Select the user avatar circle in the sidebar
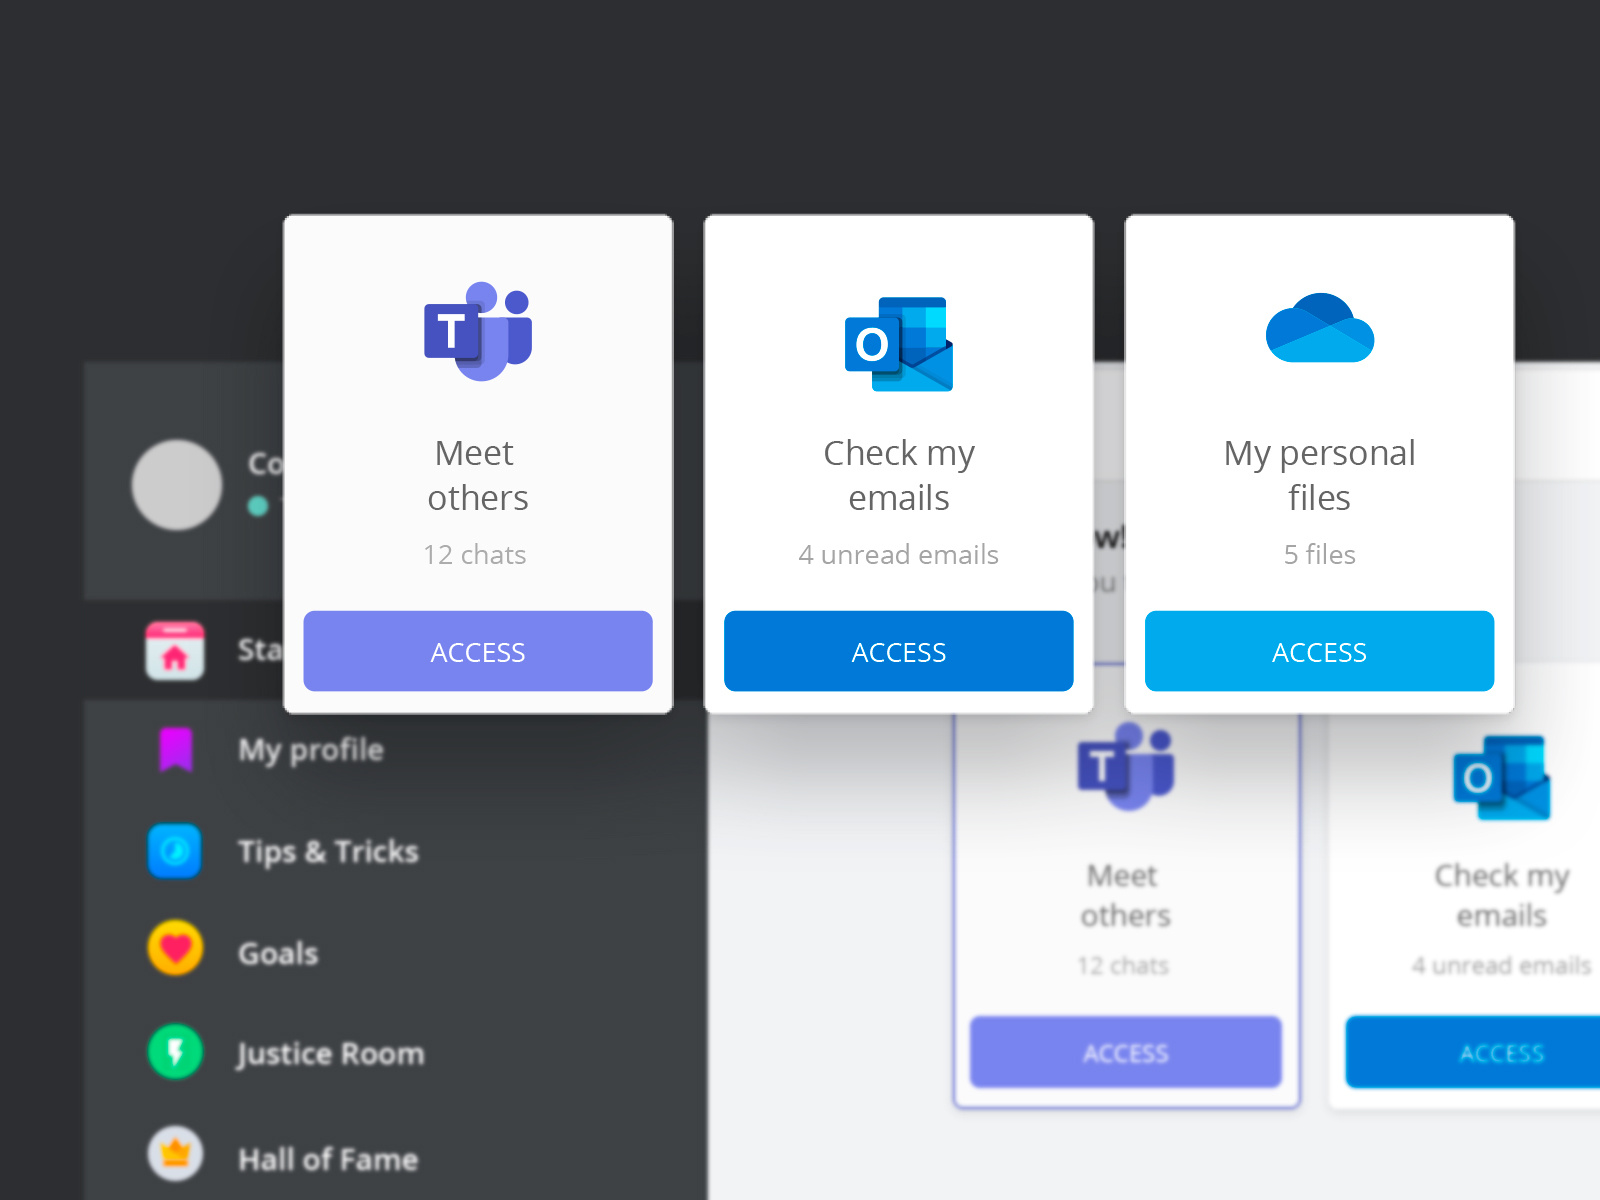Image resolution: width=1600 pixels, height=1200 pixels. 177,485
